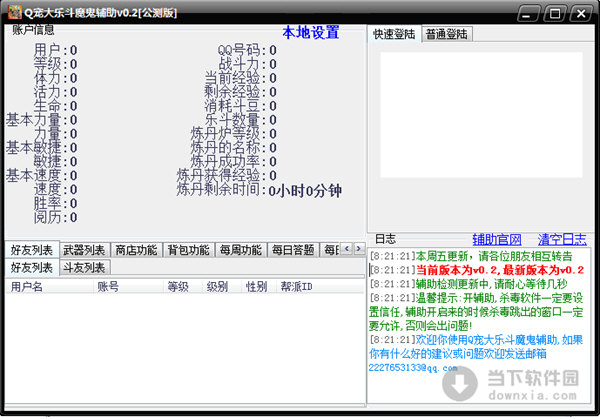Select the 斗友列表 sub-tab
This screenshot has width=600, height=417.
(84, 268)
